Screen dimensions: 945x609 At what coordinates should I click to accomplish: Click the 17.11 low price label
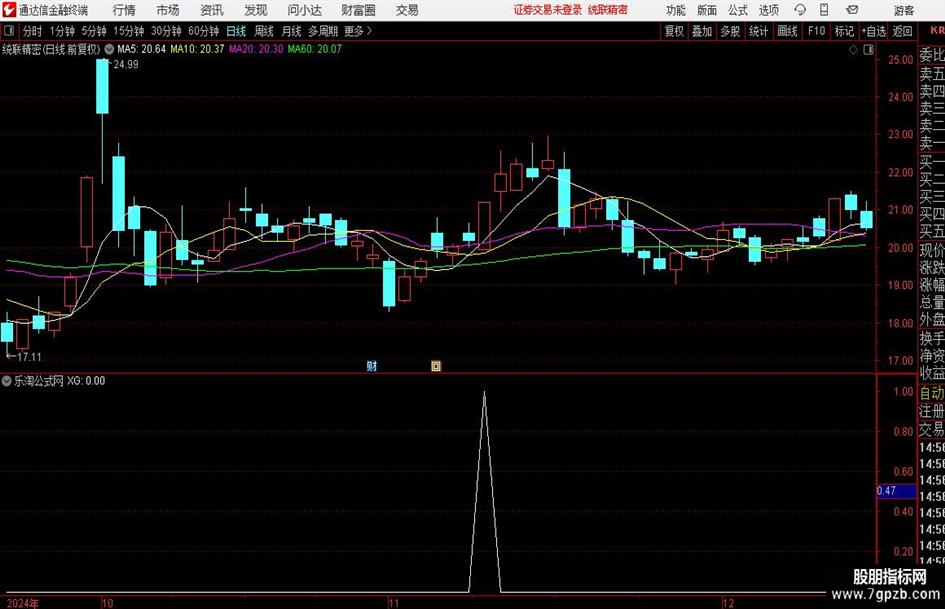(x=29, y=357)
